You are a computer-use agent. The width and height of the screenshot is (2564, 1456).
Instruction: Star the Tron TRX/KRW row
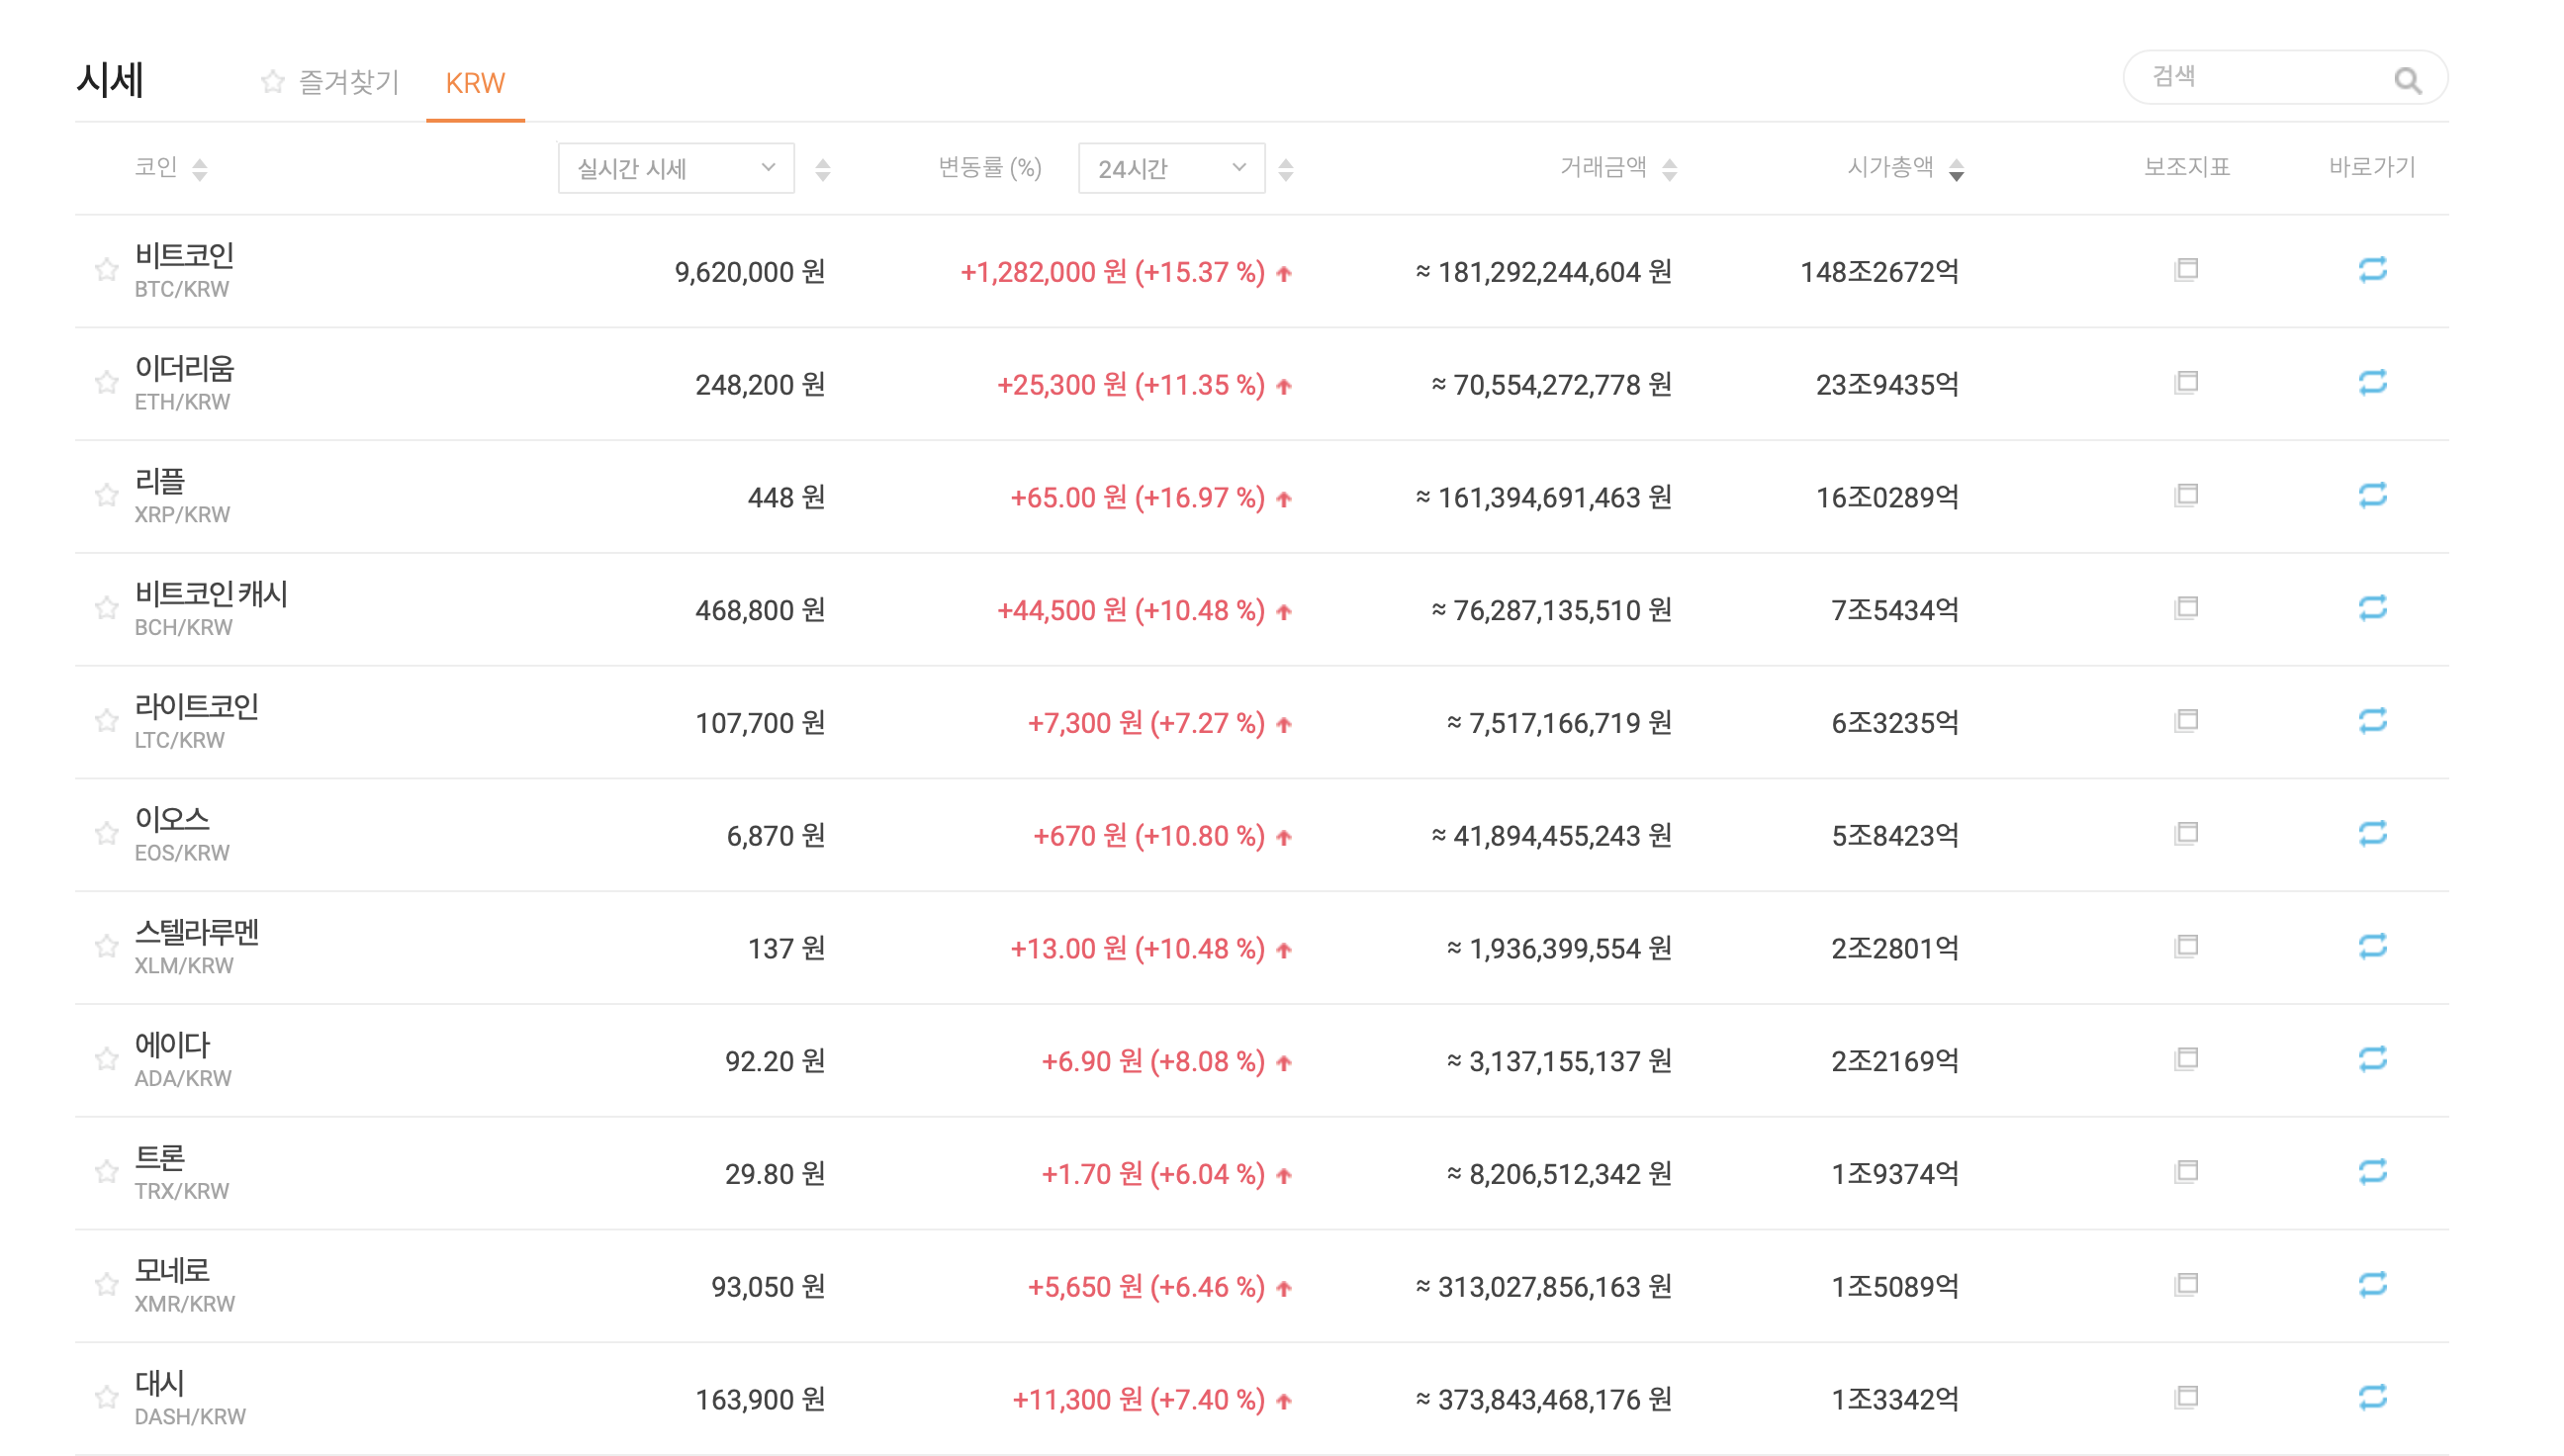(106, 1172)
